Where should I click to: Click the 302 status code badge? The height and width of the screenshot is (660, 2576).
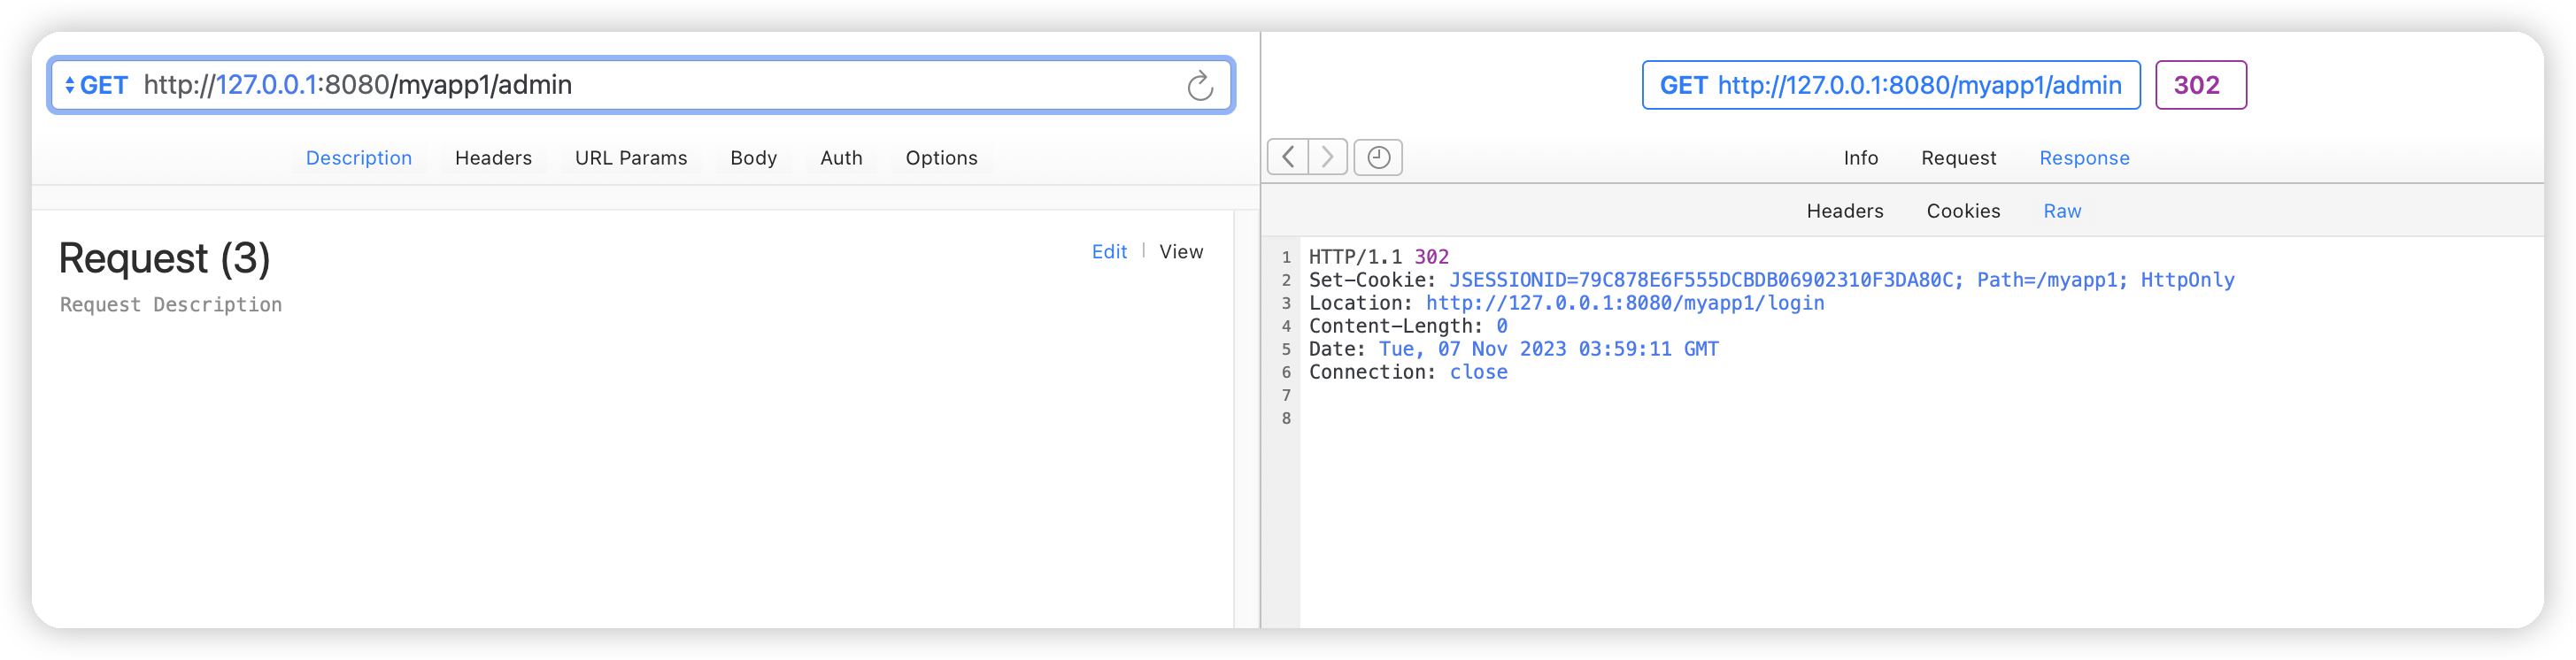coord(2200,86)
